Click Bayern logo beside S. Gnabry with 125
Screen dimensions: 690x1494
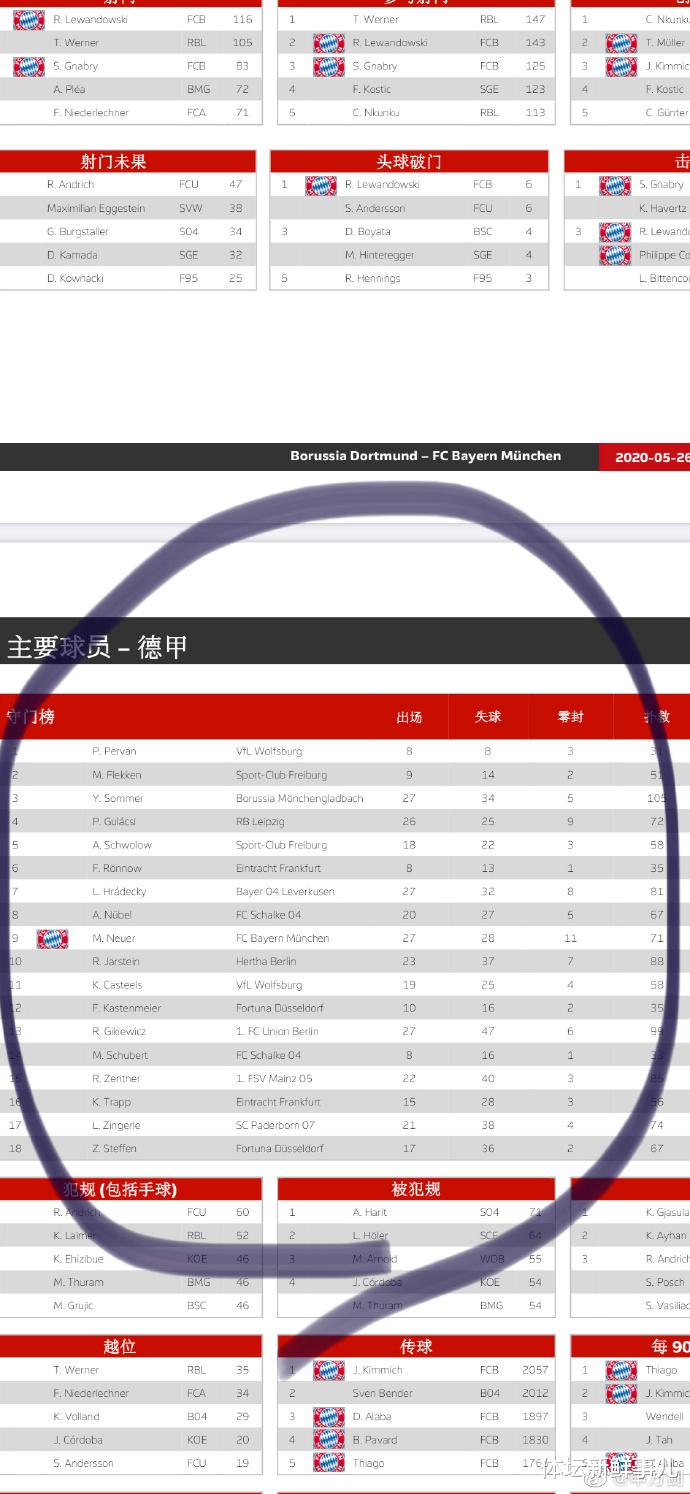[329, 66]
